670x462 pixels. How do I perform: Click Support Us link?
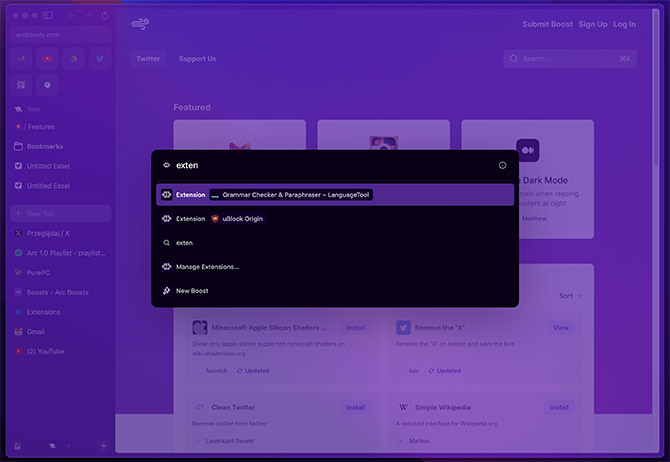point(197,59)
